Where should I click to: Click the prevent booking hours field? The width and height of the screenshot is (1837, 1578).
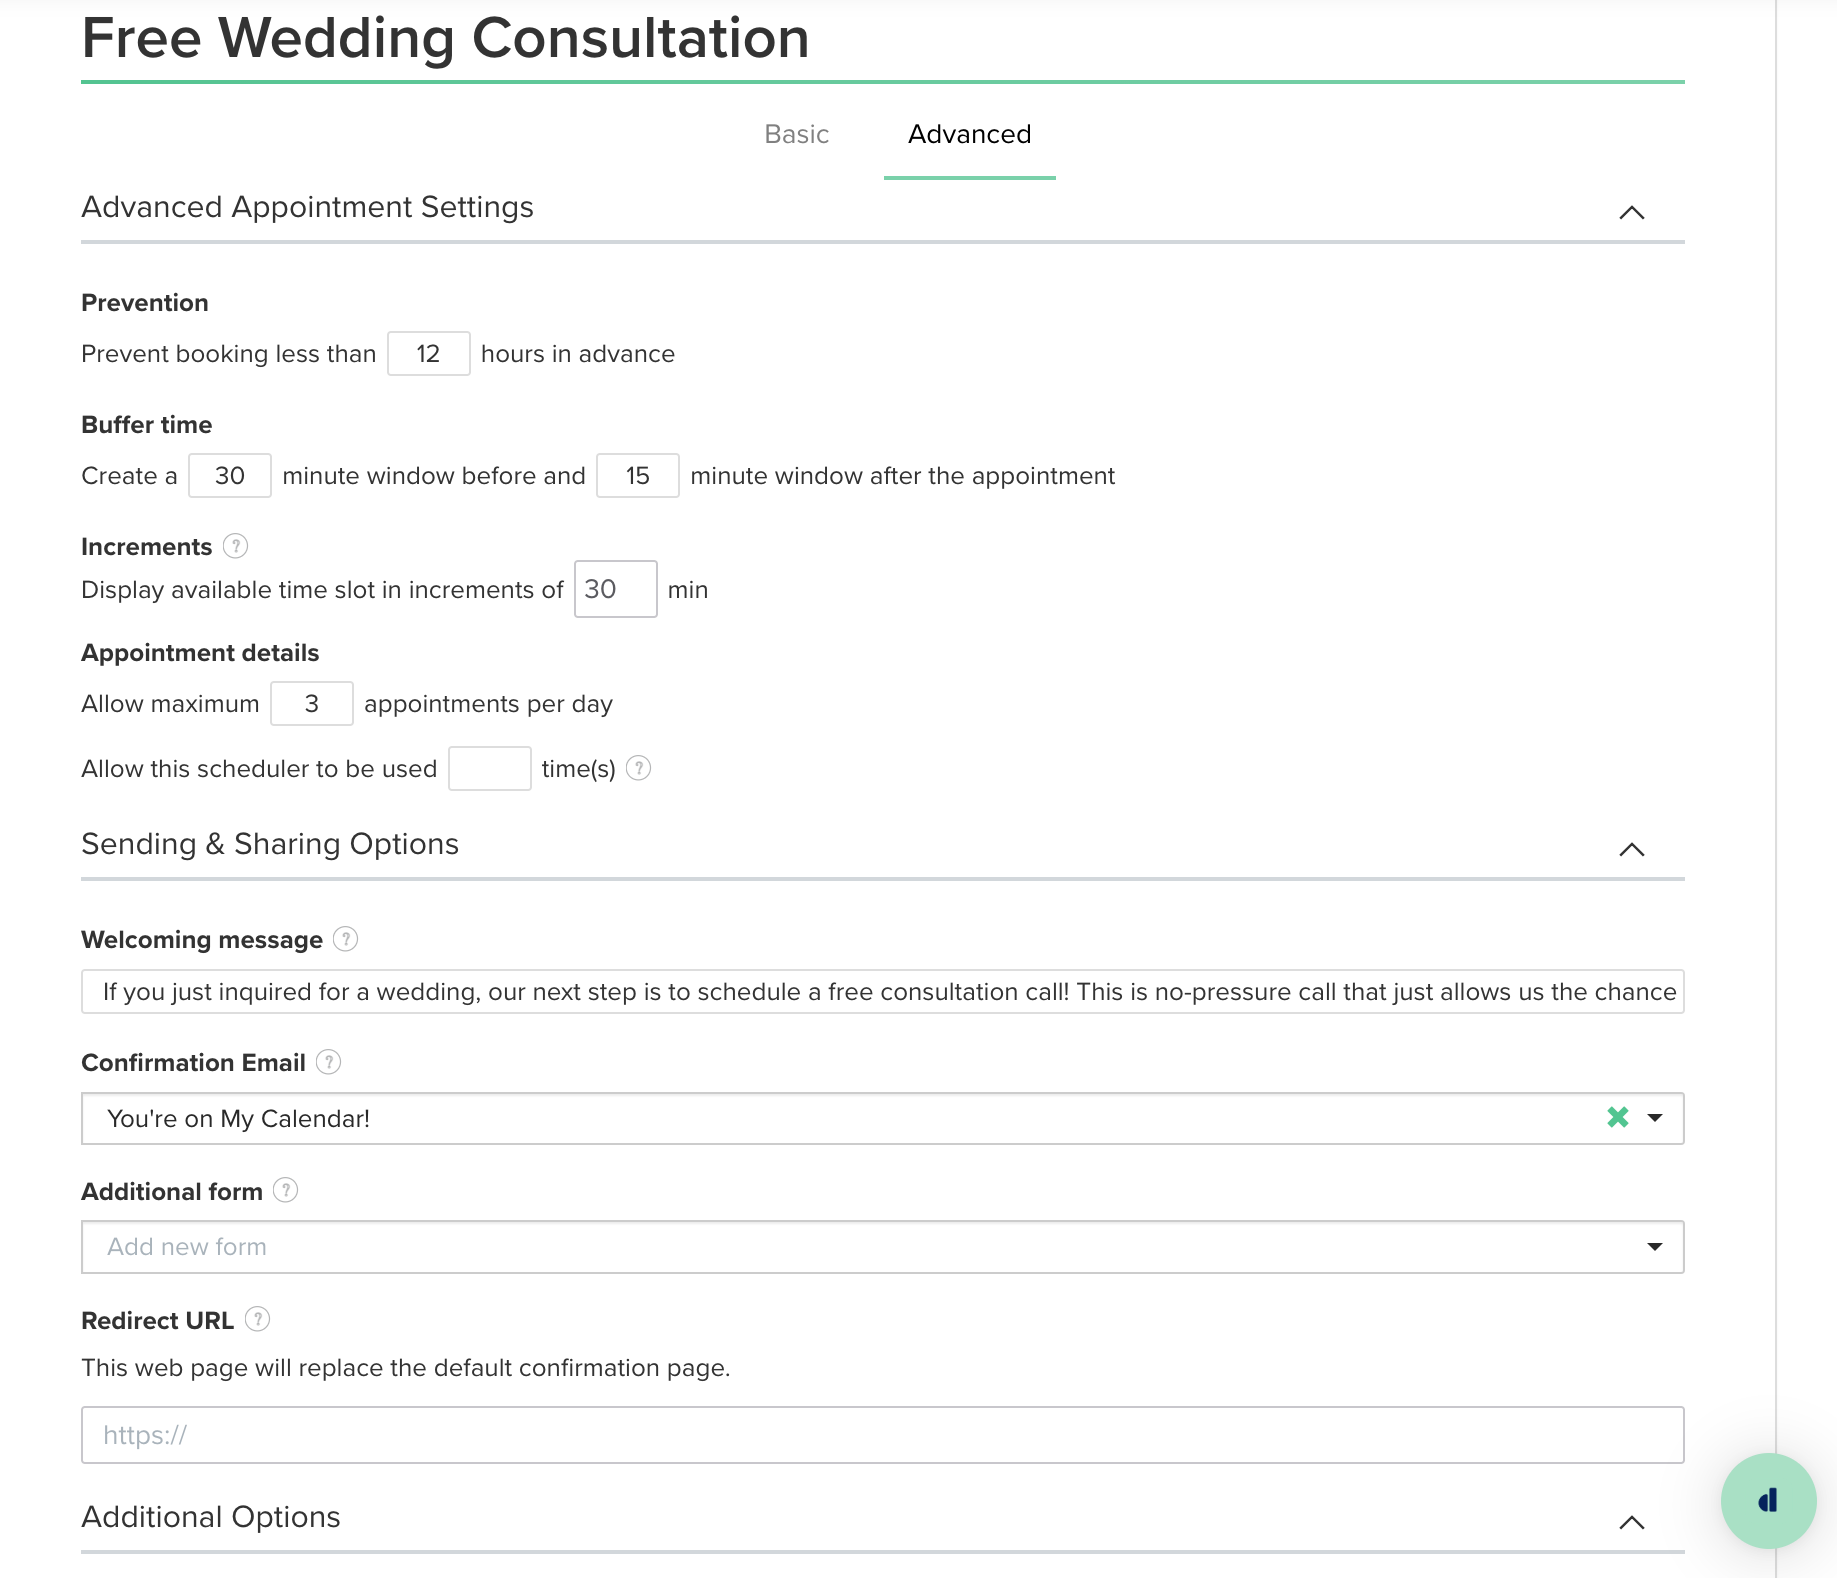click(428, 354)
